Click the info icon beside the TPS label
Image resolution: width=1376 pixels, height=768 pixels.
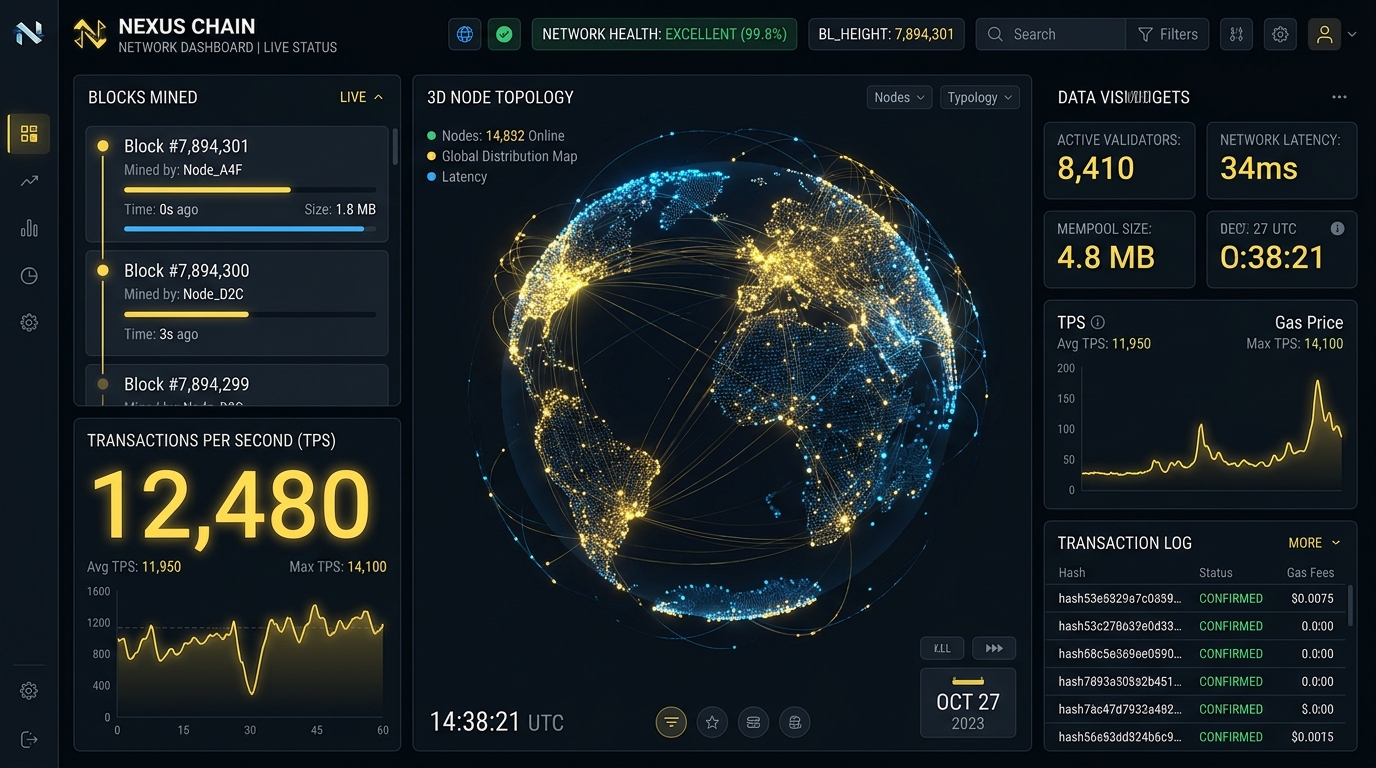(1098, 322)
